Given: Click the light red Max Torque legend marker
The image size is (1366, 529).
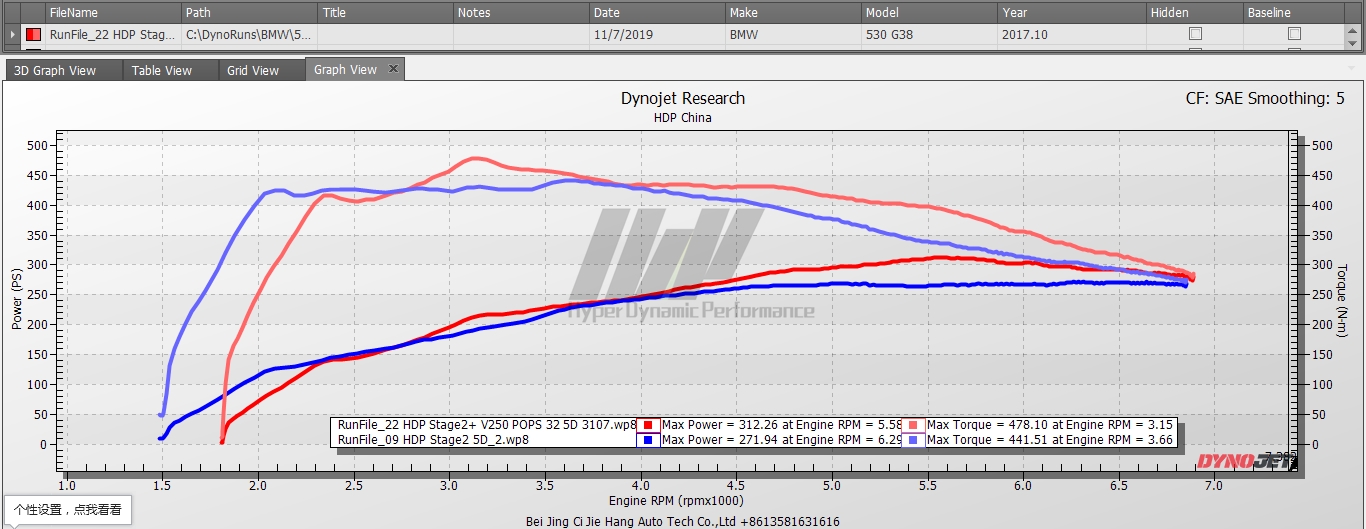Looking at the screenshot, I should pyautogui.click(x=913, y=425).
